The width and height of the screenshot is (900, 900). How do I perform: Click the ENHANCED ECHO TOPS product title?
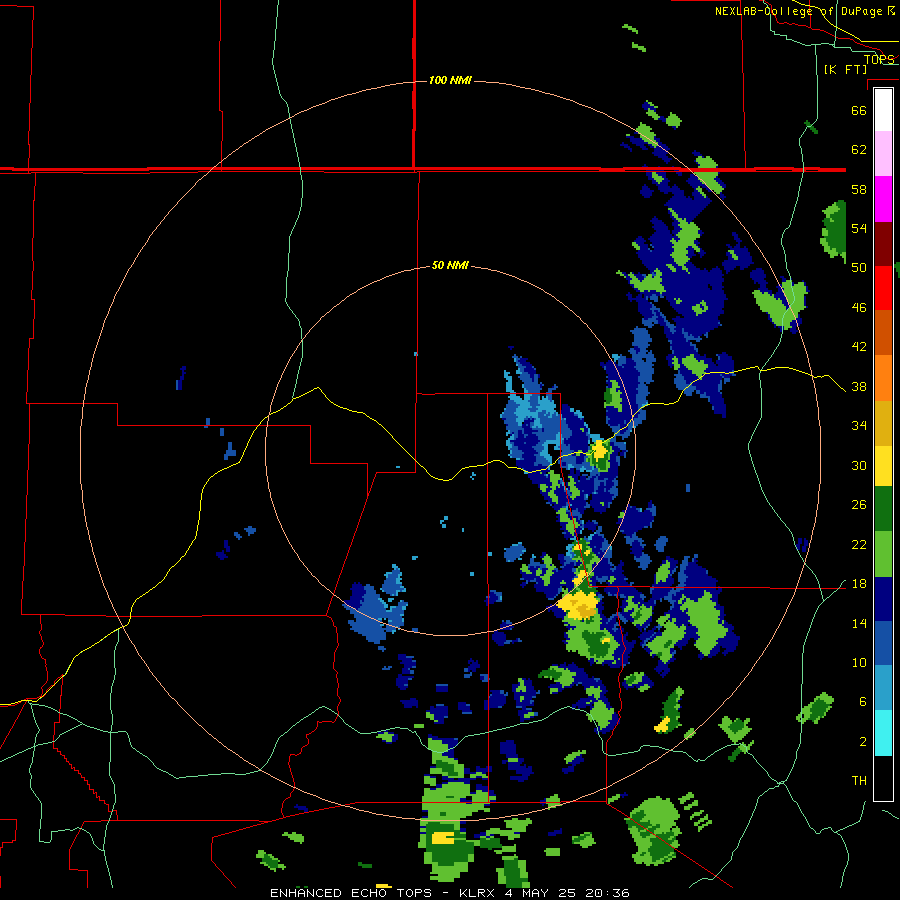[351, 893]
